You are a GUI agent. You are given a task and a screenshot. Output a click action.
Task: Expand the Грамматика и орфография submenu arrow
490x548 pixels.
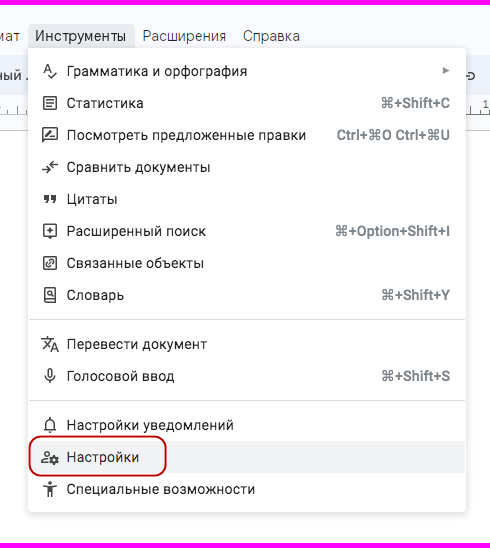[x=446, y=71]
